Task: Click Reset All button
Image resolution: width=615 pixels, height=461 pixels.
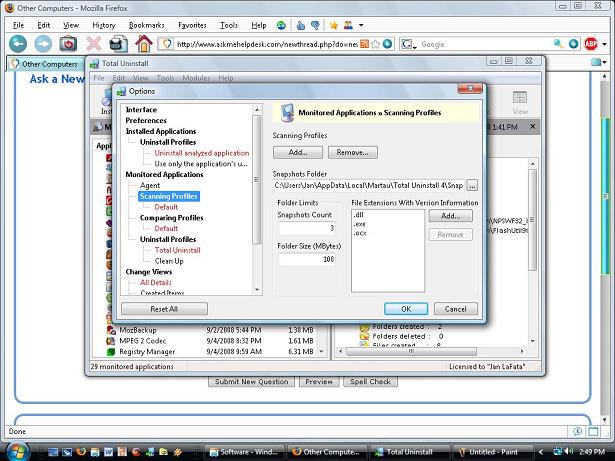Action: tap(164, 309)
